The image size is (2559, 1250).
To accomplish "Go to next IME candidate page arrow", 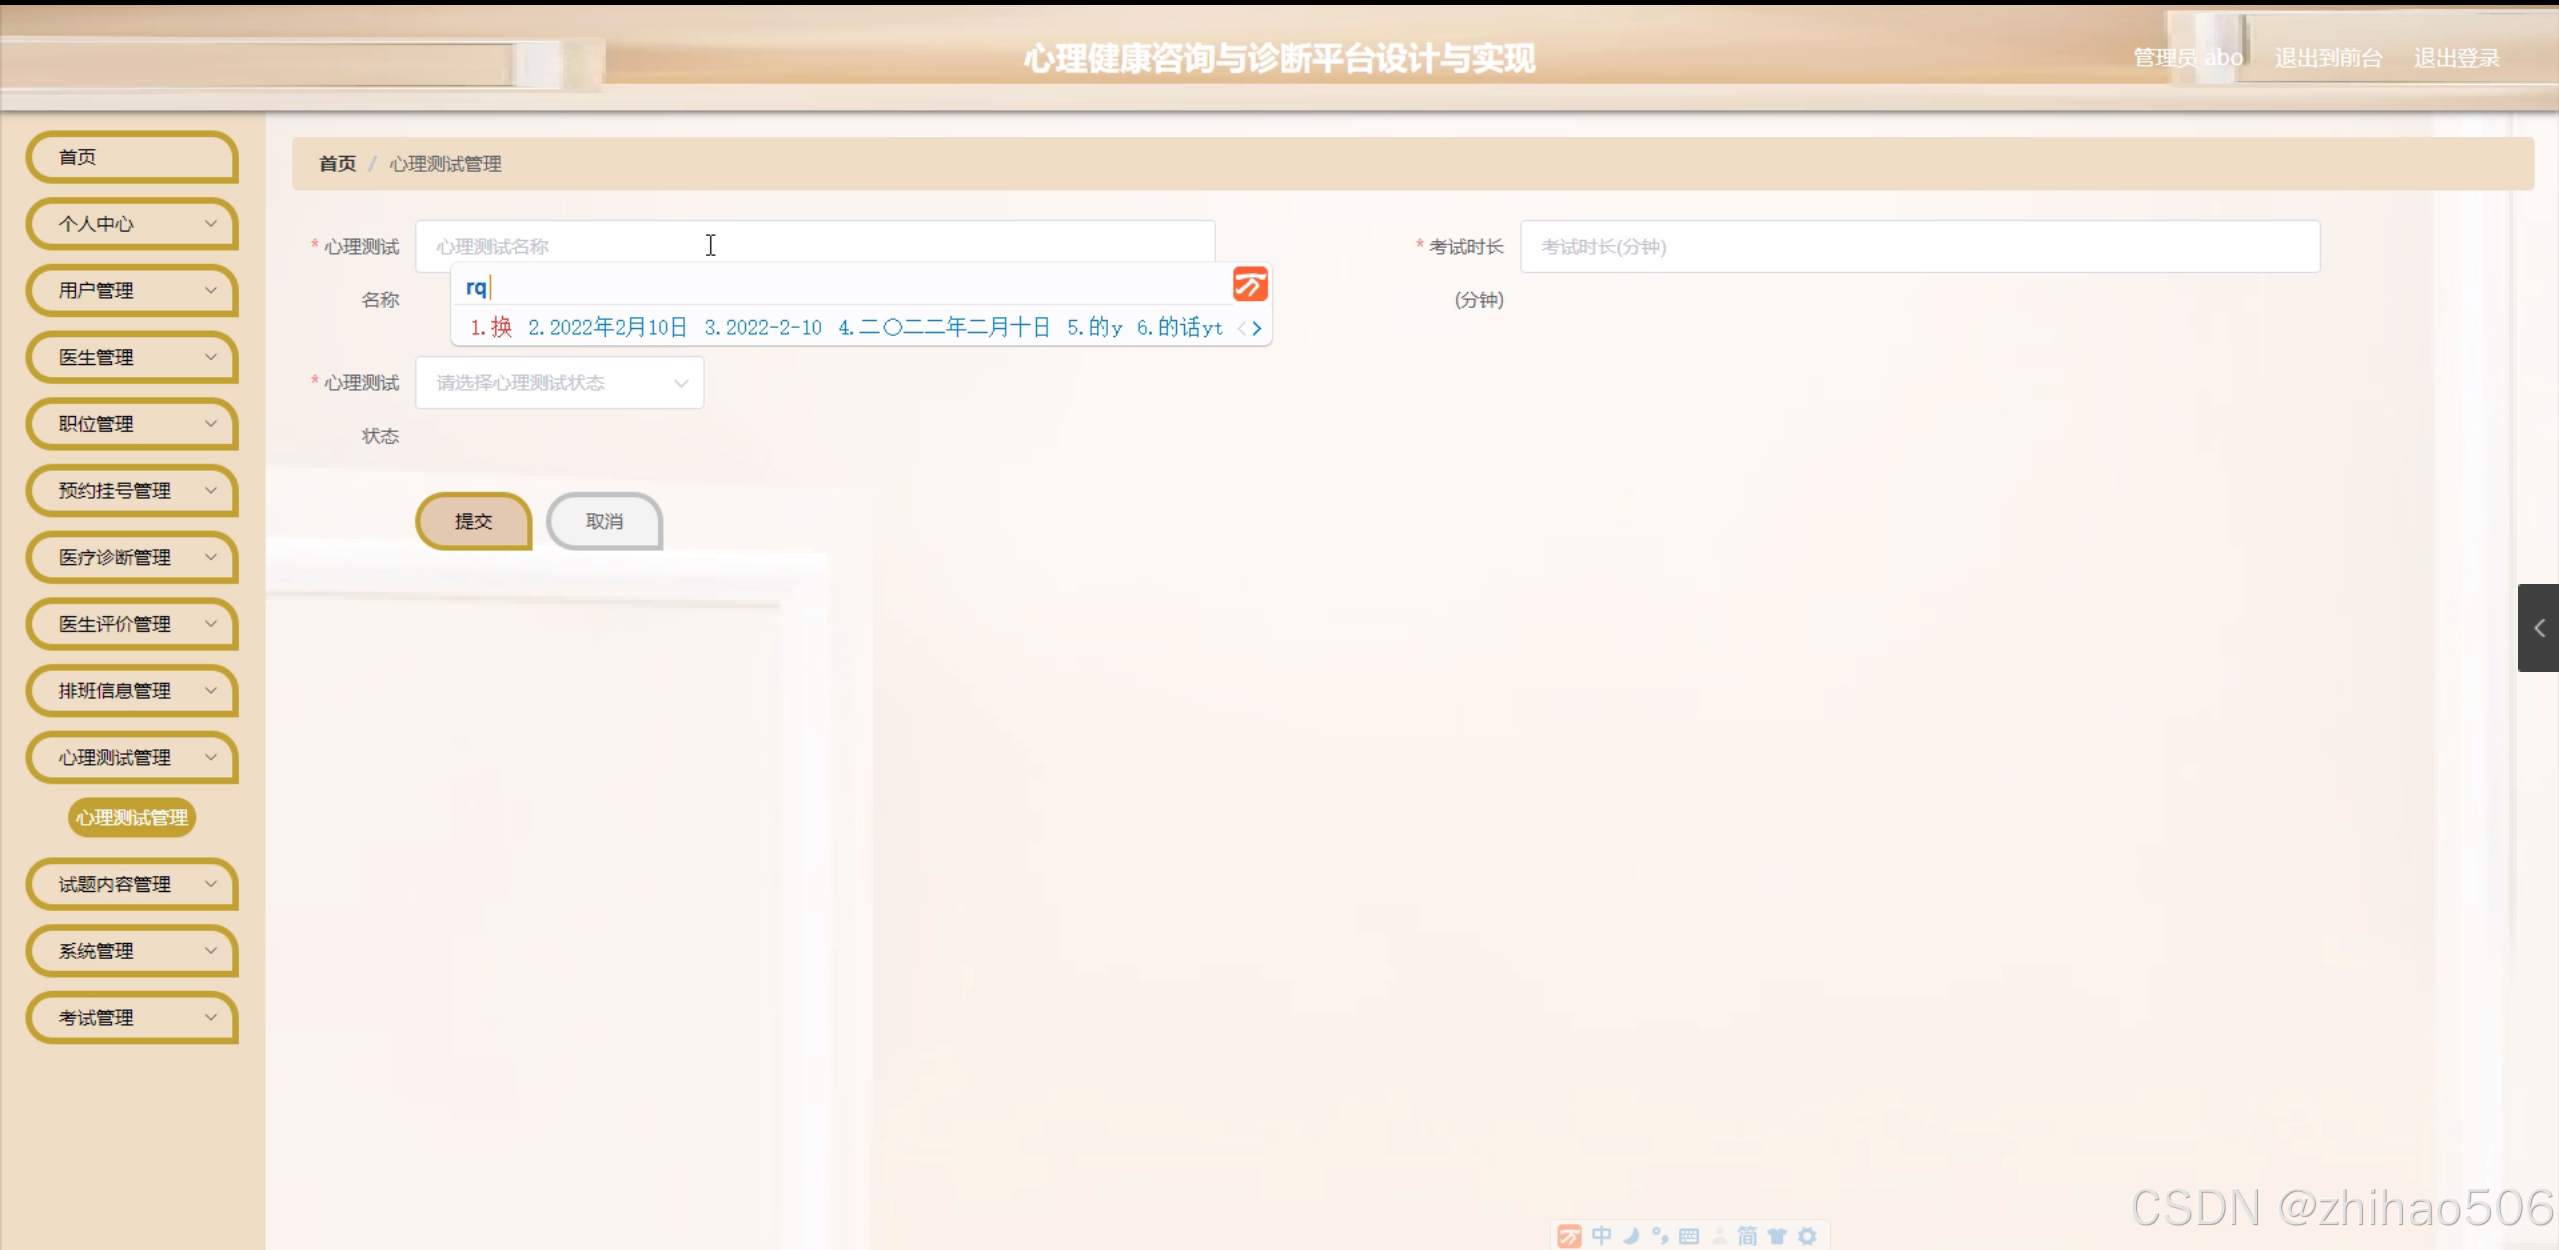I will (x=1257, y=328).
